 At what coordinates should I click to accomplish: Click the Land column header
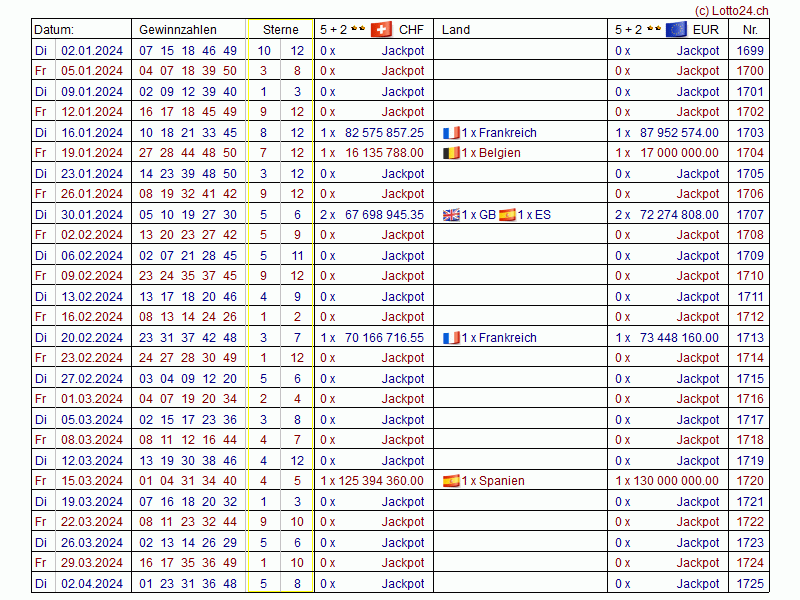456,30
